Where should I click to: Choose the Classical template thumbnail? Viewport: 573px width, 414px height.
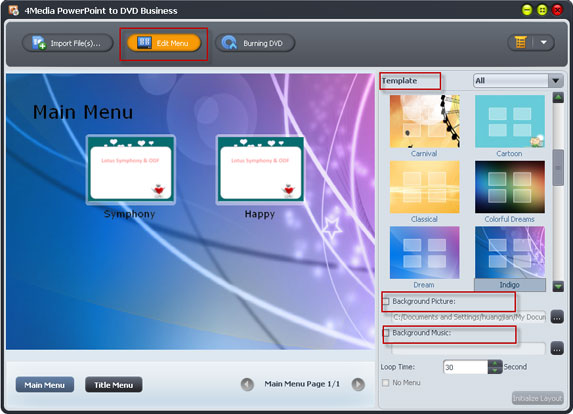pyautogui.click(x=425, y=187)
